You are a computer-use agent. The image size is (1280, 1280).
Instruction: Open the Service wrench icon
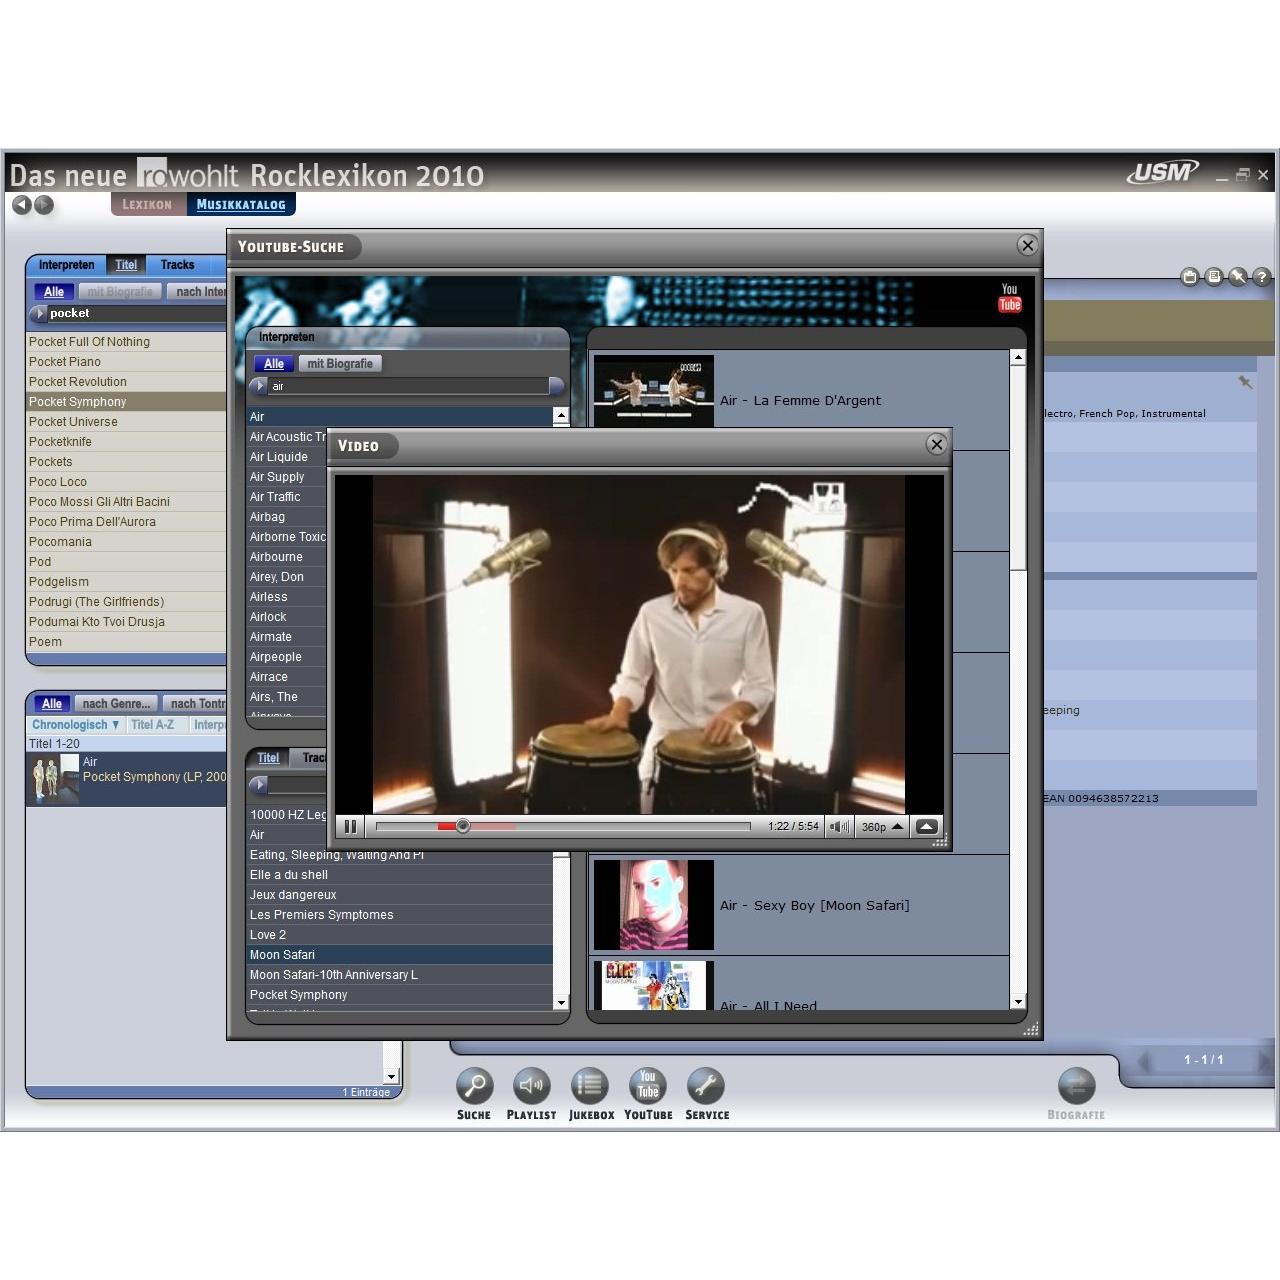[705, 1085]
